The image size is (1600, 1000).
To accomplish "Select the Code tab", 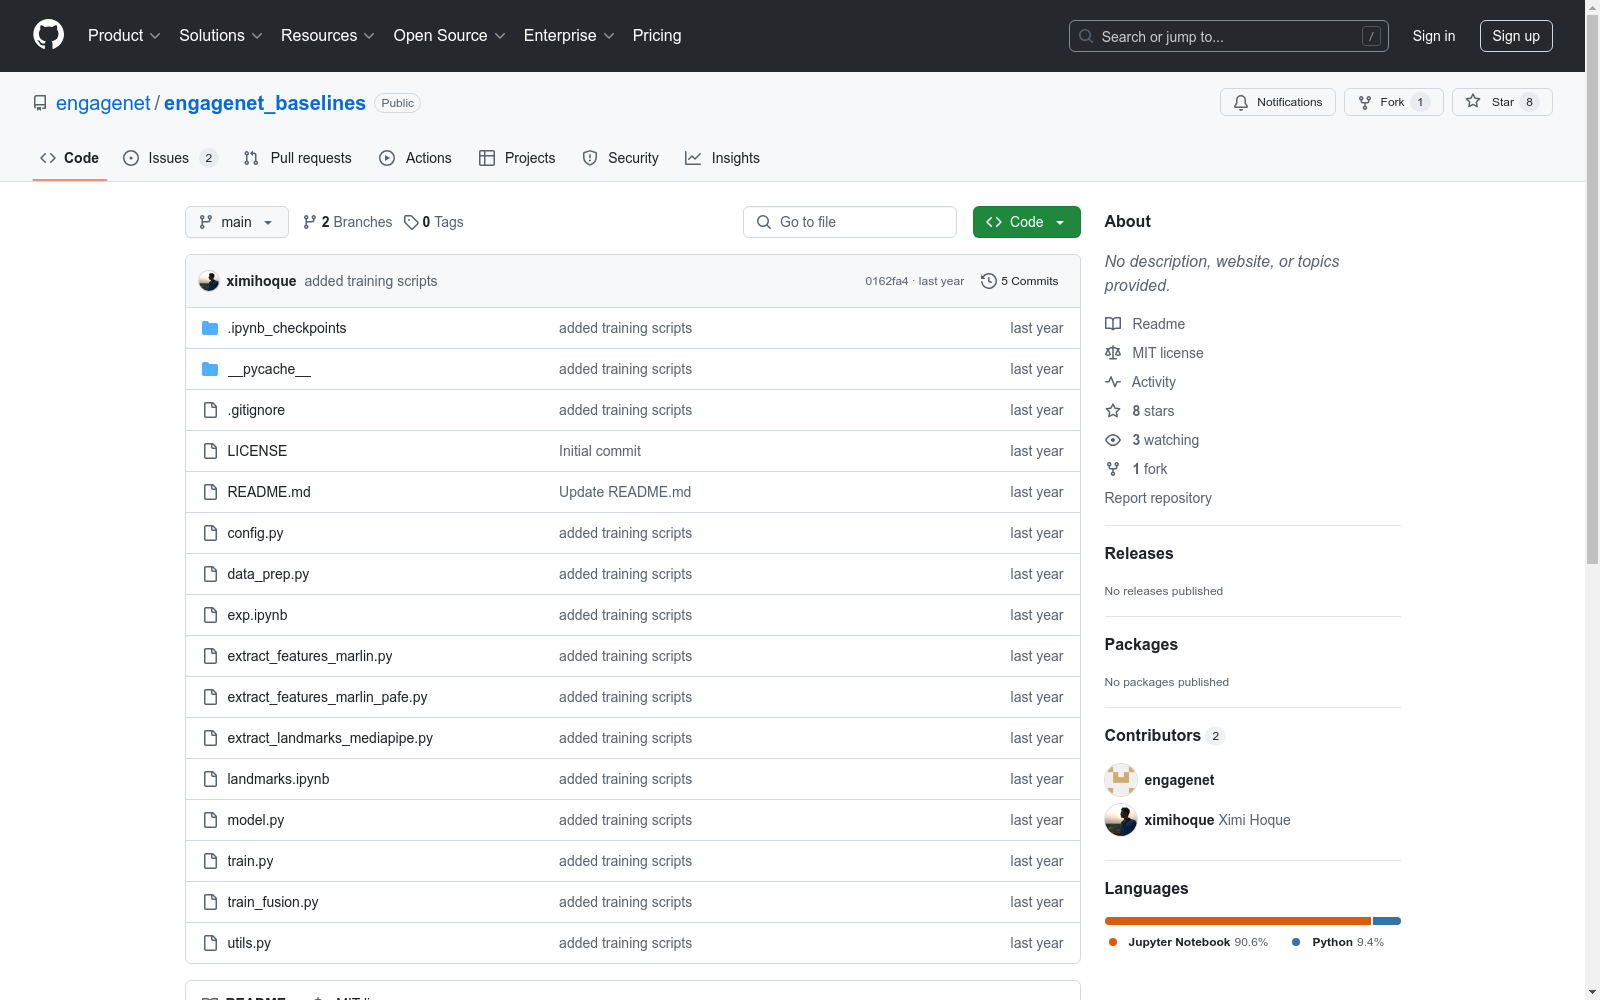I will point(70,158).
